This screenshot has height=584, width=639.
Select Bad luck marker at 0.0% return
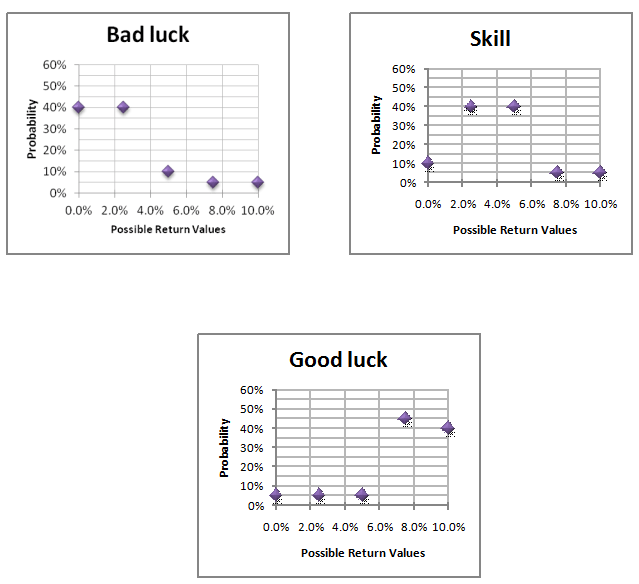coord(78,107)
